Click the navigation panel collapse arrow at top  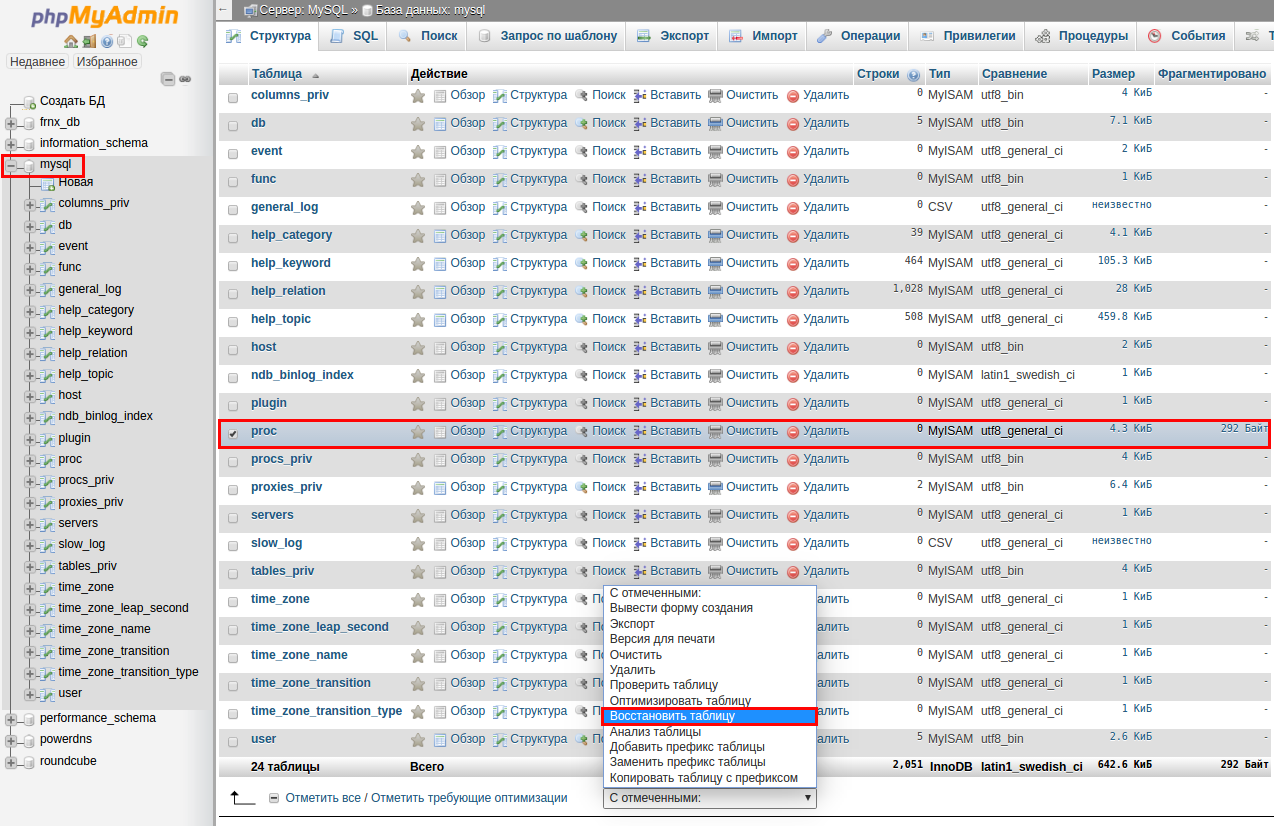pyautogui.click(x=223, y=9)
